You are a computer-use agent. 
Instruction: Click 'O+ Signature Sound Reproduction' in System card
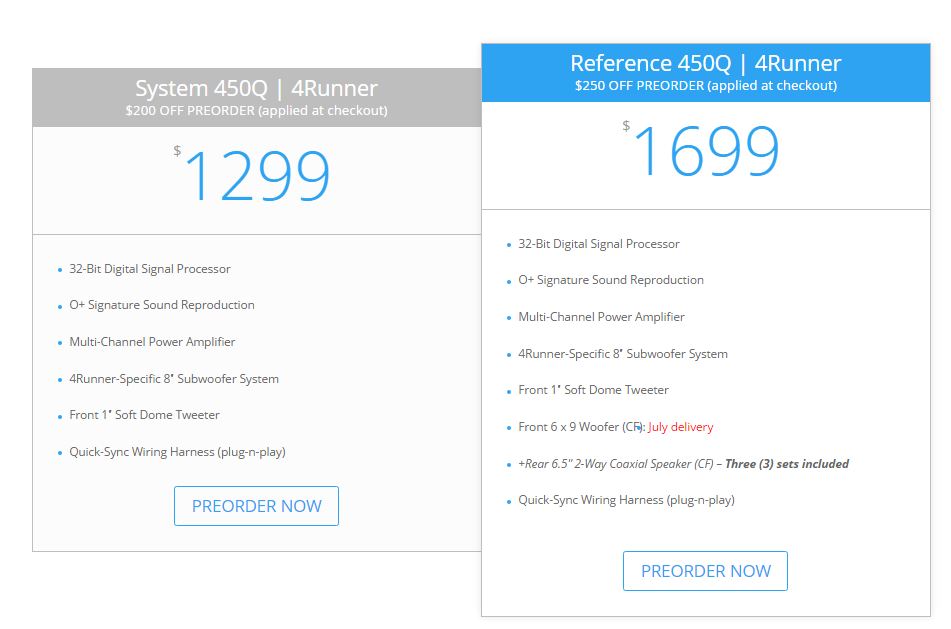(162, 305)
